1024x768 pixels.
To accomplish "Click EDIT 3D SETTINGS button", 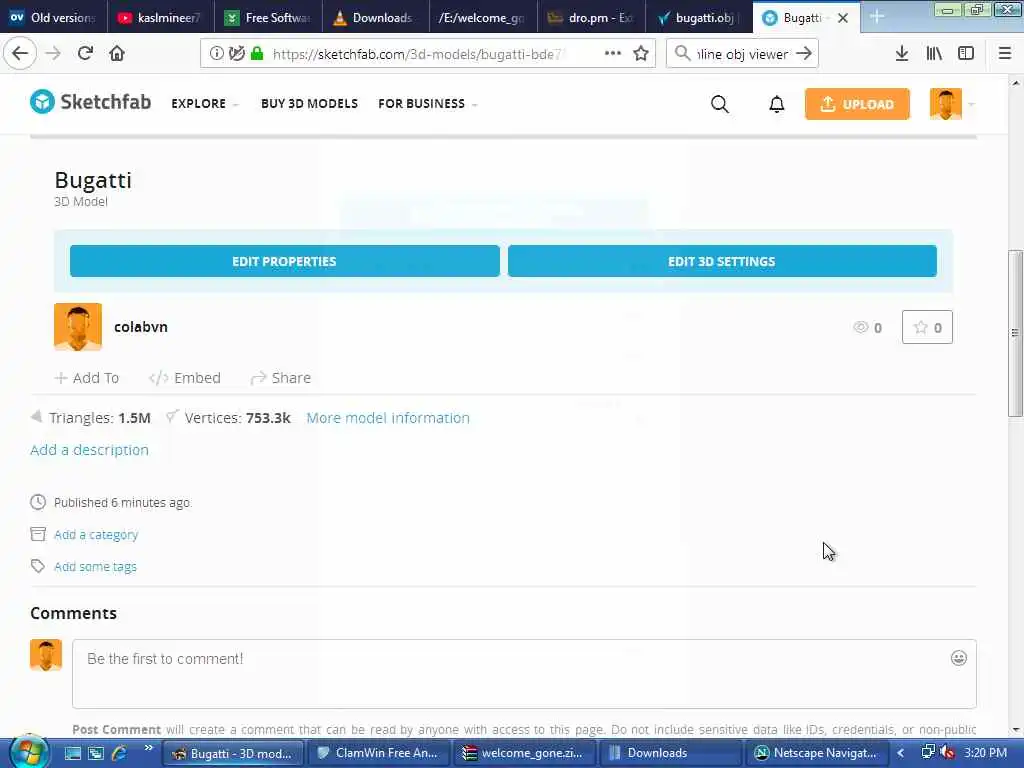I will [722, 261].
